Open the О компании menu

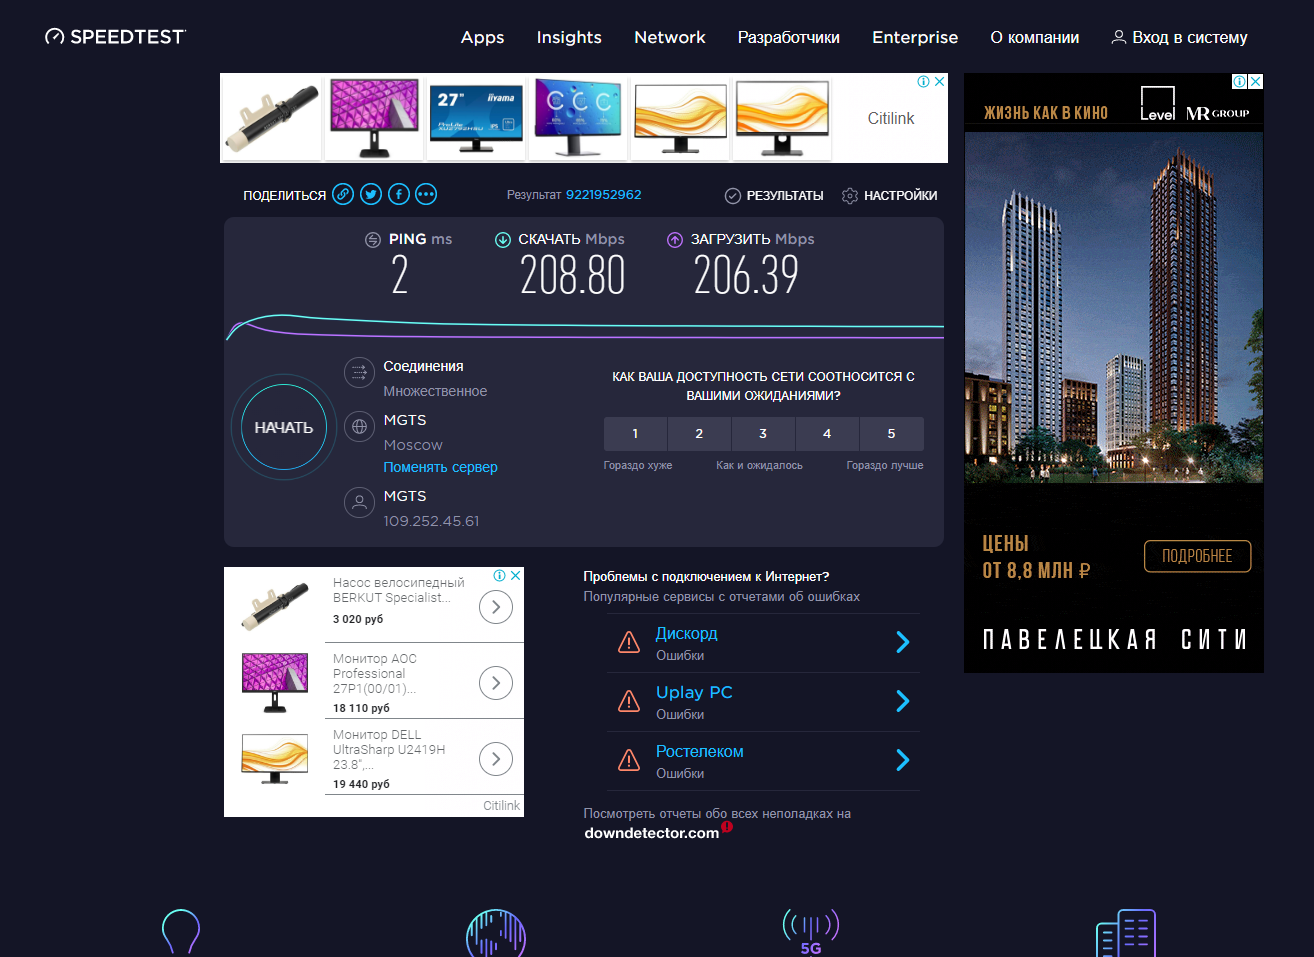[1035, 37]
